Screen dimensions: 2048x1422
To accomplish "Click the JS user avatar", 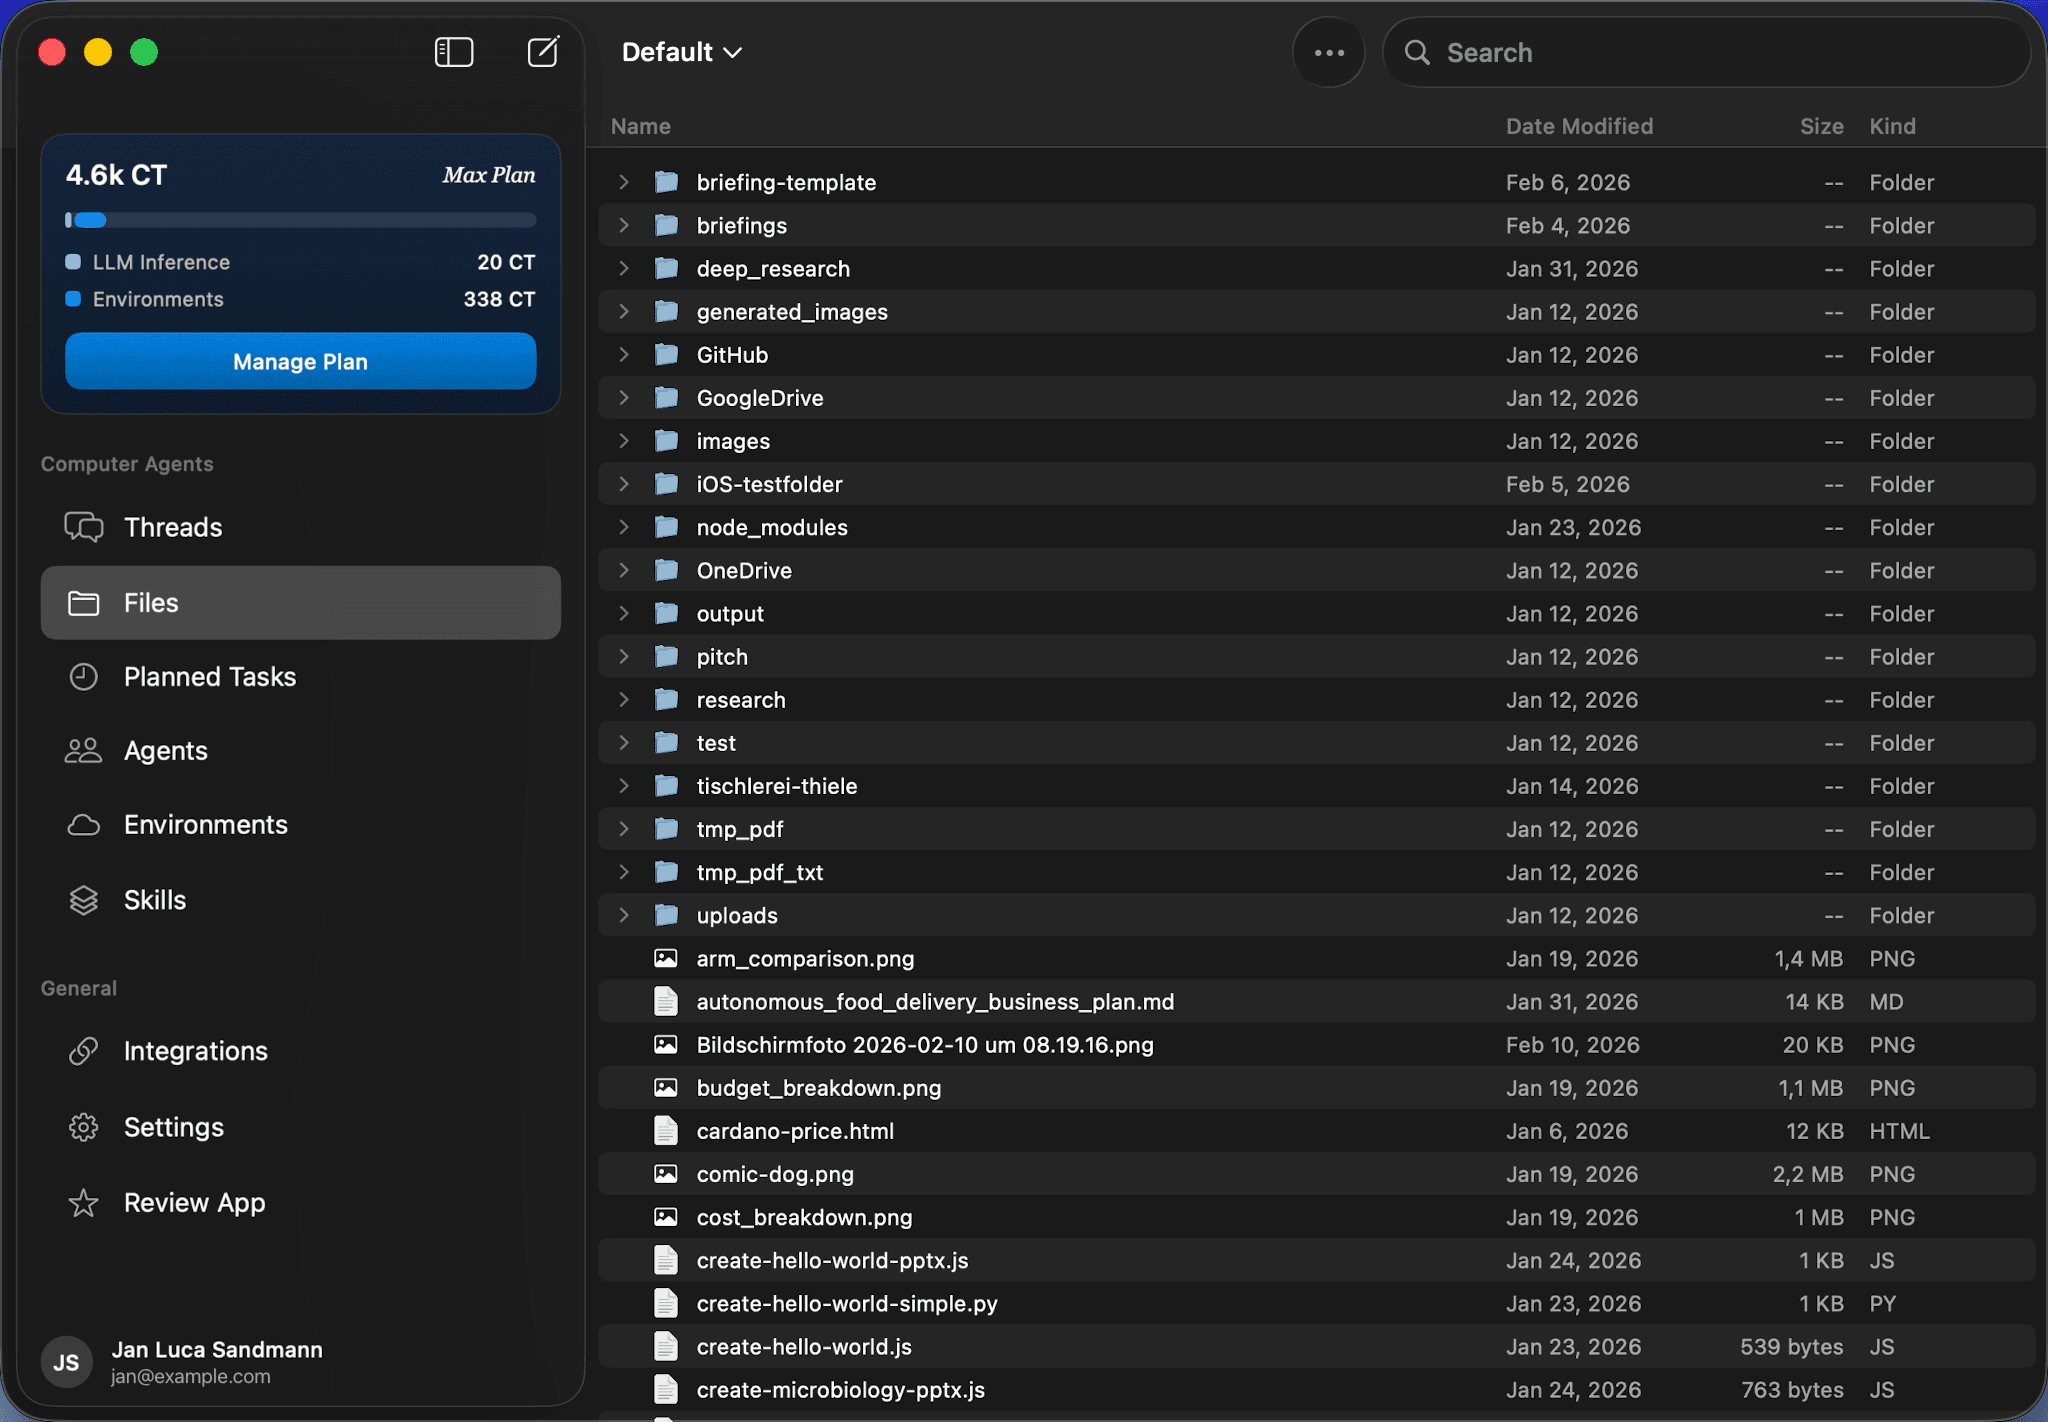I will (66, 1361).
